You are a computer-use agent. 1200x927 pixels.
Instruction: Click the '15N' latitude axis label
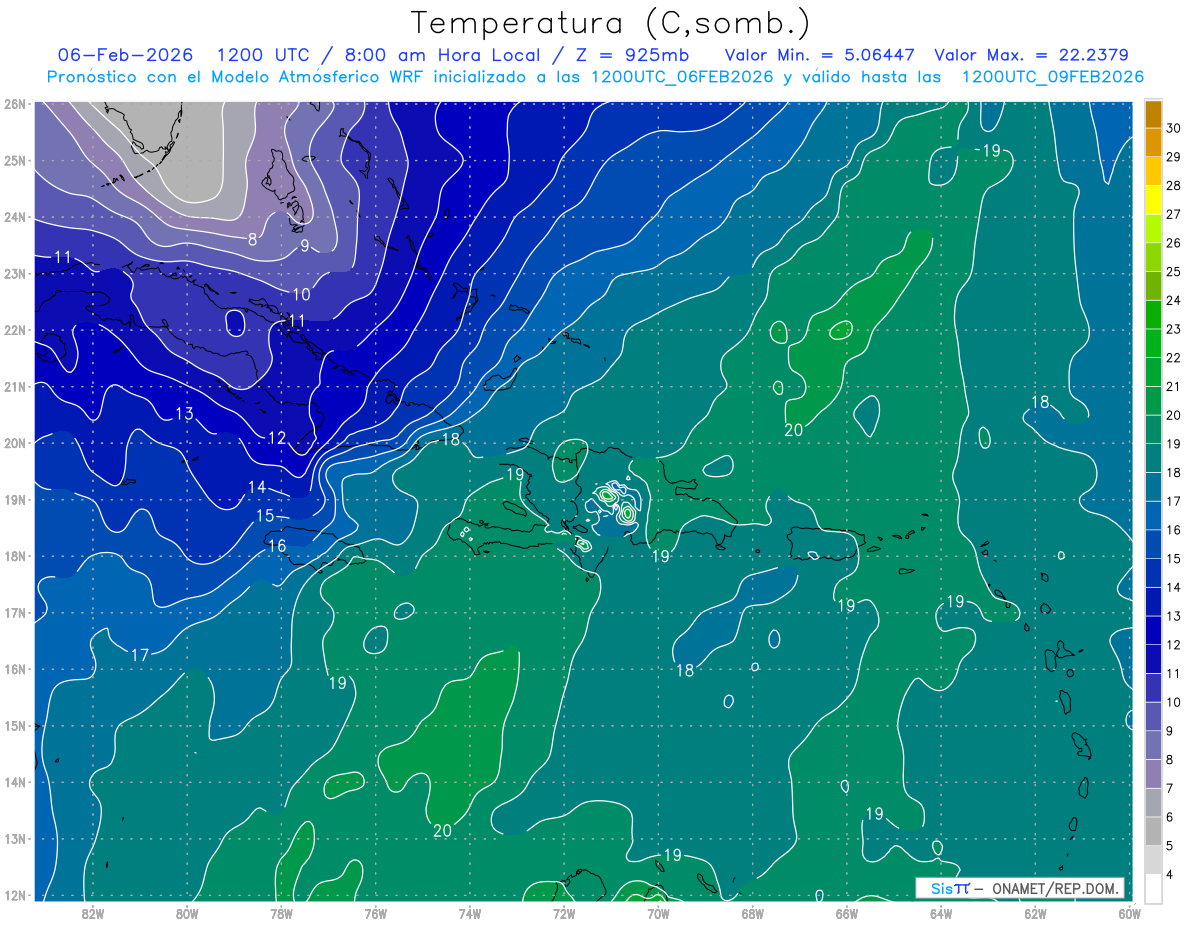[15, 726]
